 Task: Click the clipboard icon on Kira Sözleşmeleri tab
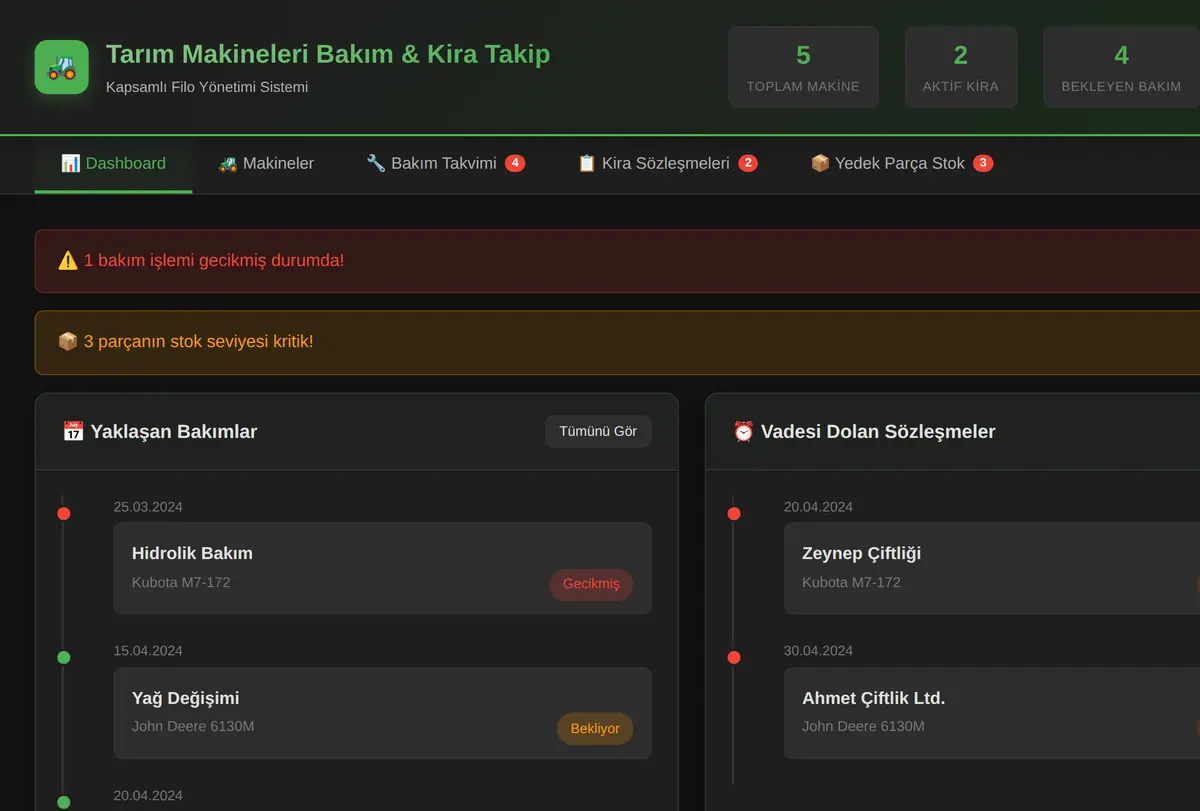(587, 163)
